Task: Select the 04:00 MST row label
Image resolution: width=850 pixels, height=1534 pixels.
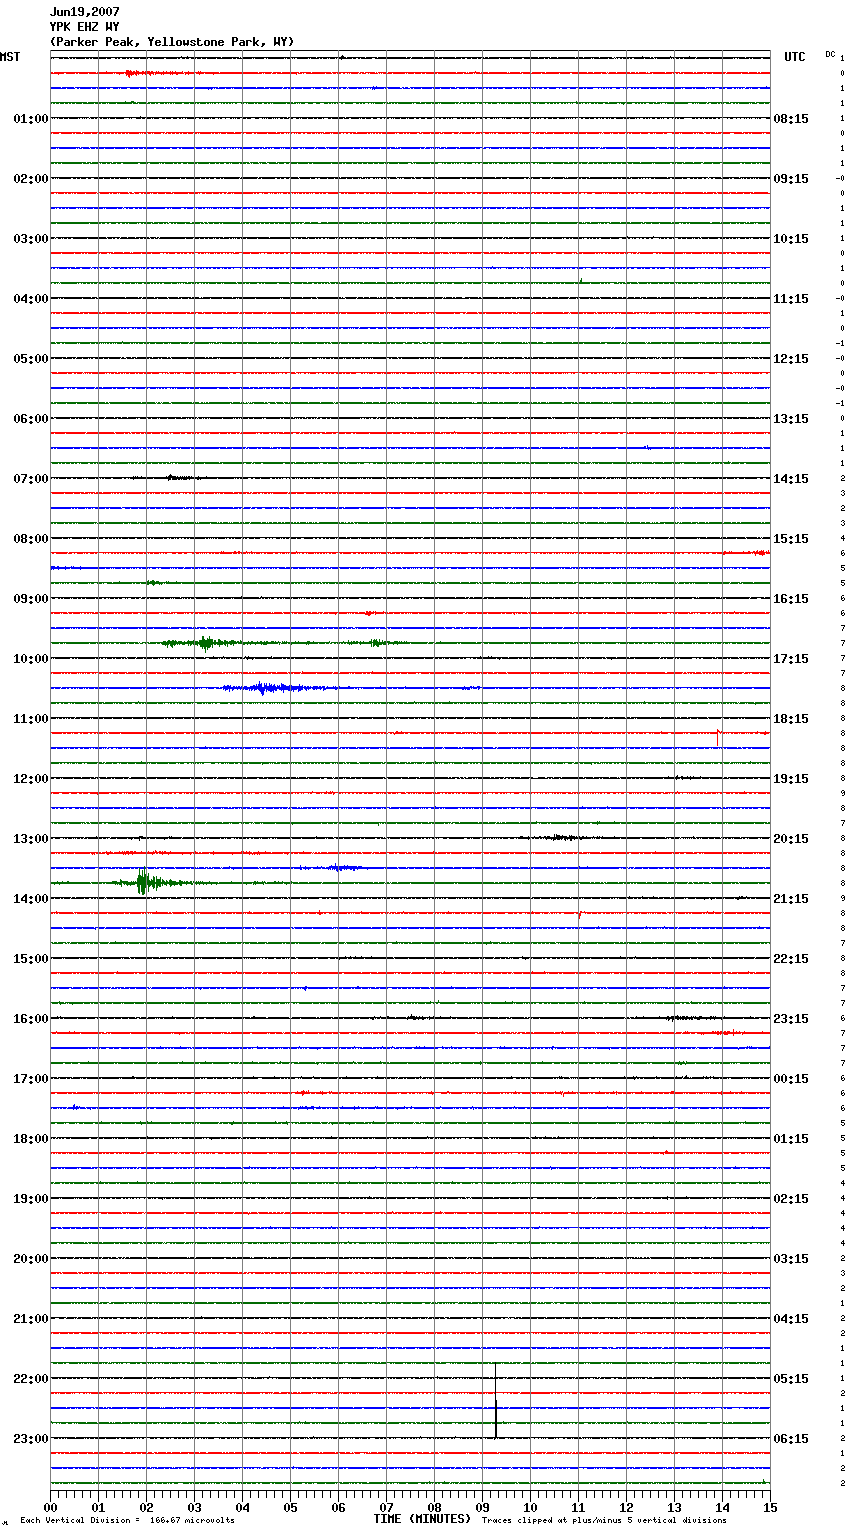Action: coord(31,299)
